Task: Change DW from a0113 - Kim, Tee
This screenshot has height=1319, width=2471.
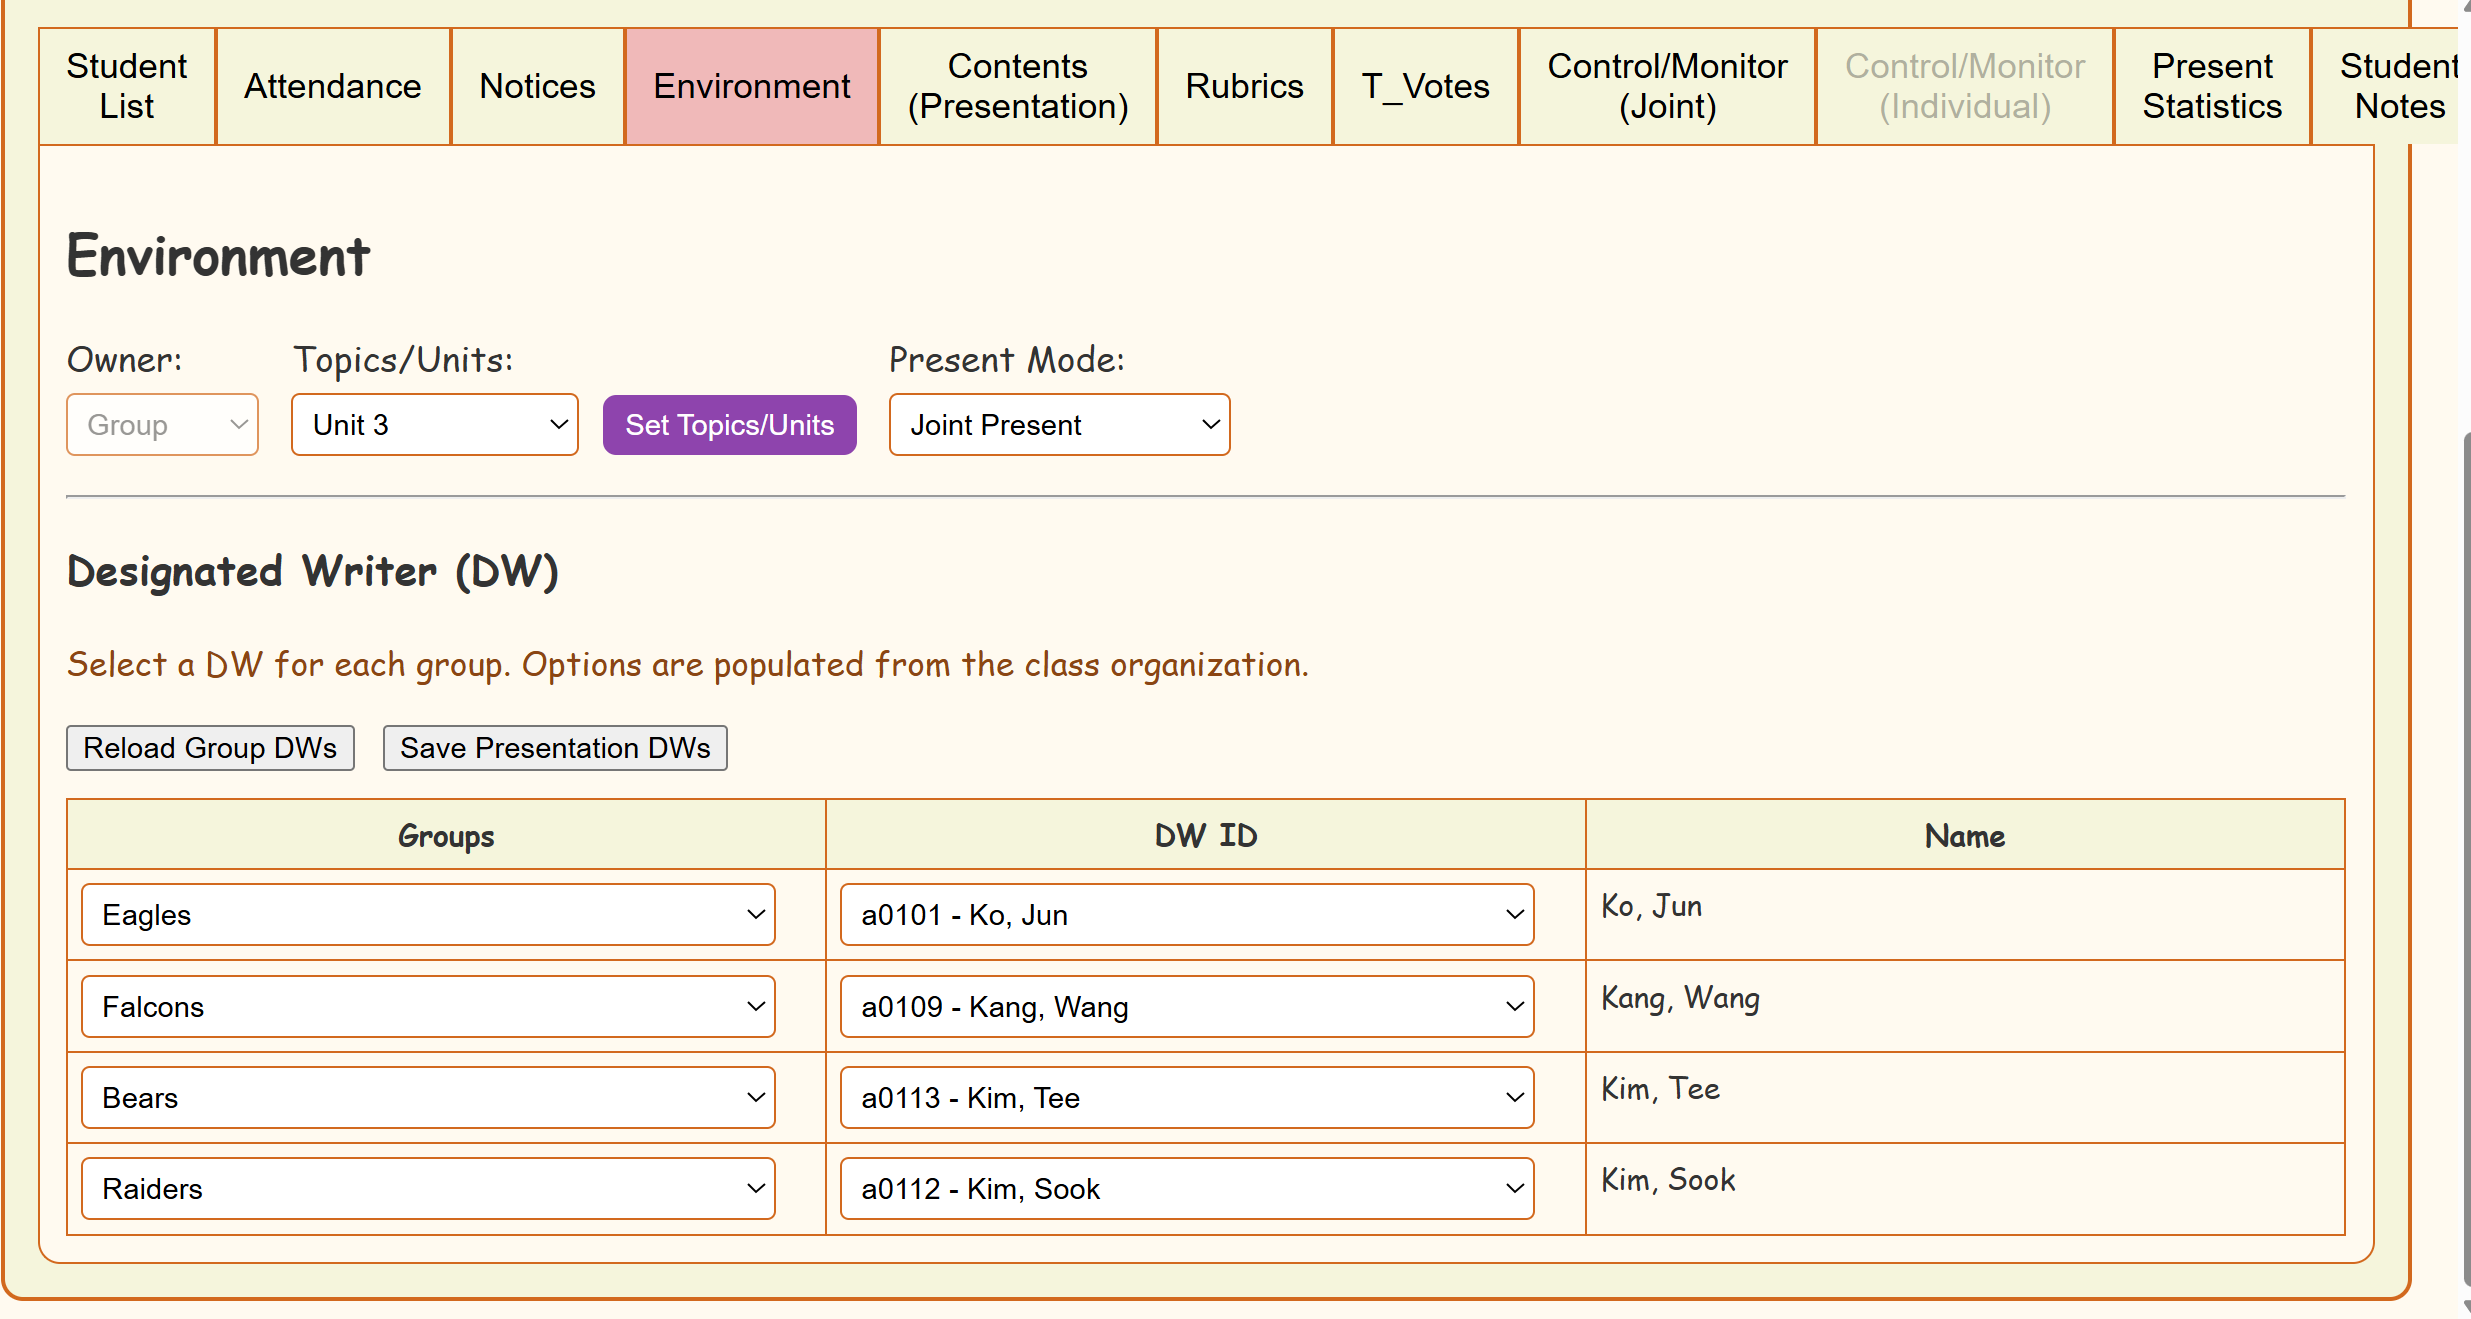Action: click(1187, 1098)
